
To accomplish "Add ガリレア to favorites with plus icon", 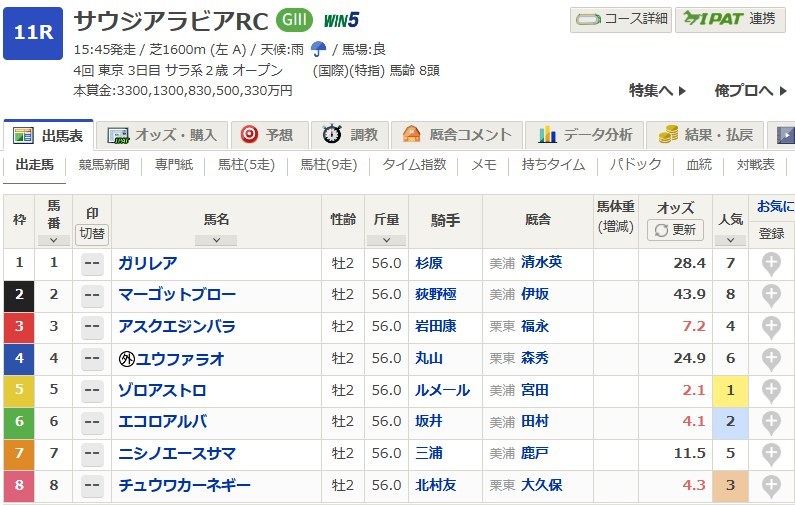I will tap(770, 263).
